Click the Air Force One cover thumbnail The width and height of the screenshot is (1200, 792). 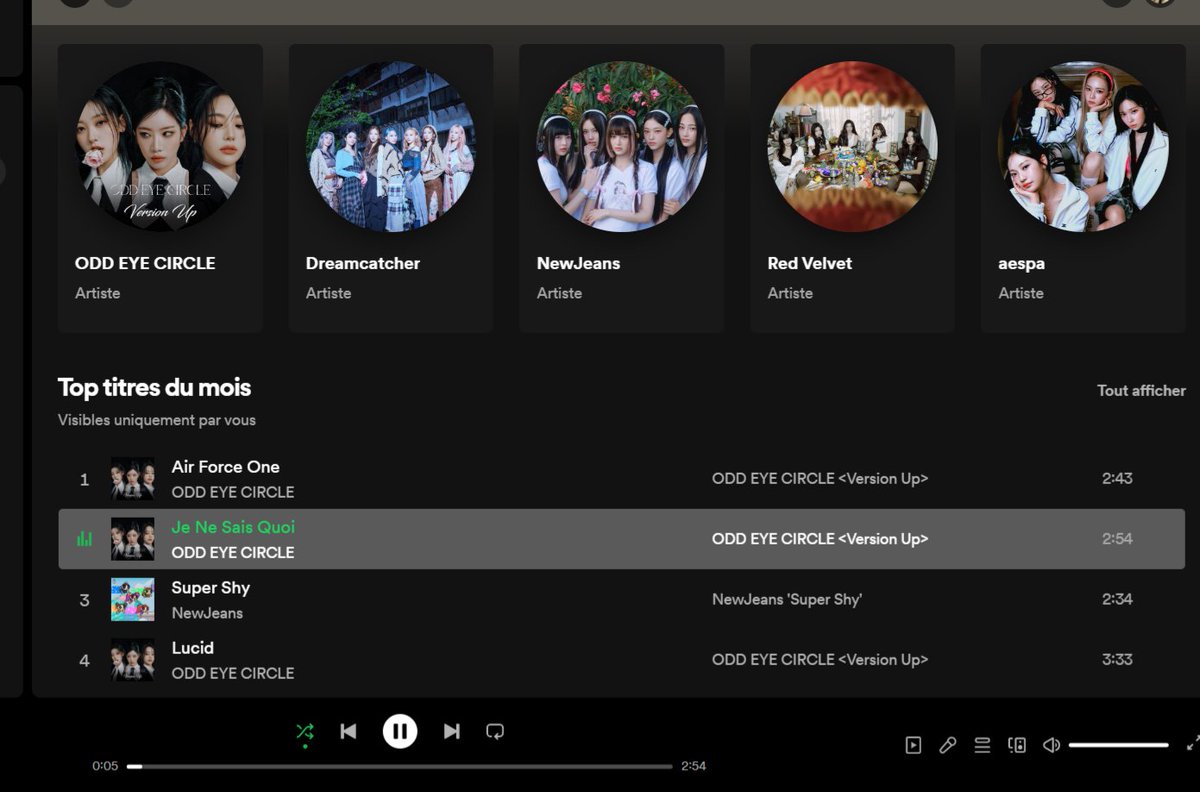coord(133,479)
